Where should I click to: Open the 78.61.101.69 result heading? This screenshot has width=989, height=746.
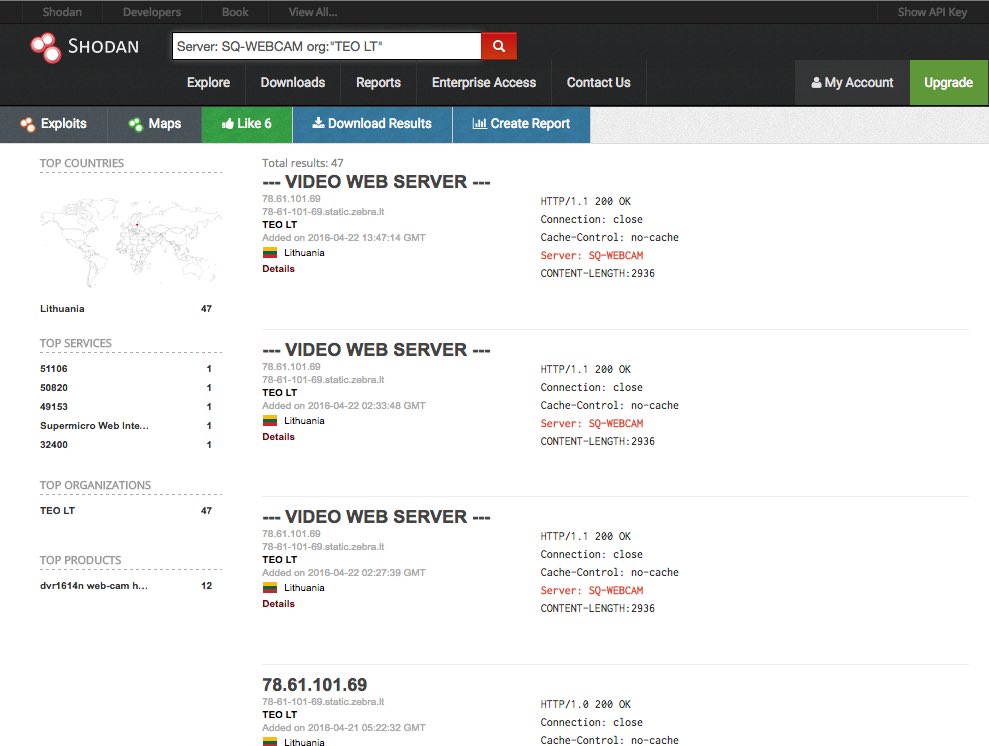click(314, 684)
